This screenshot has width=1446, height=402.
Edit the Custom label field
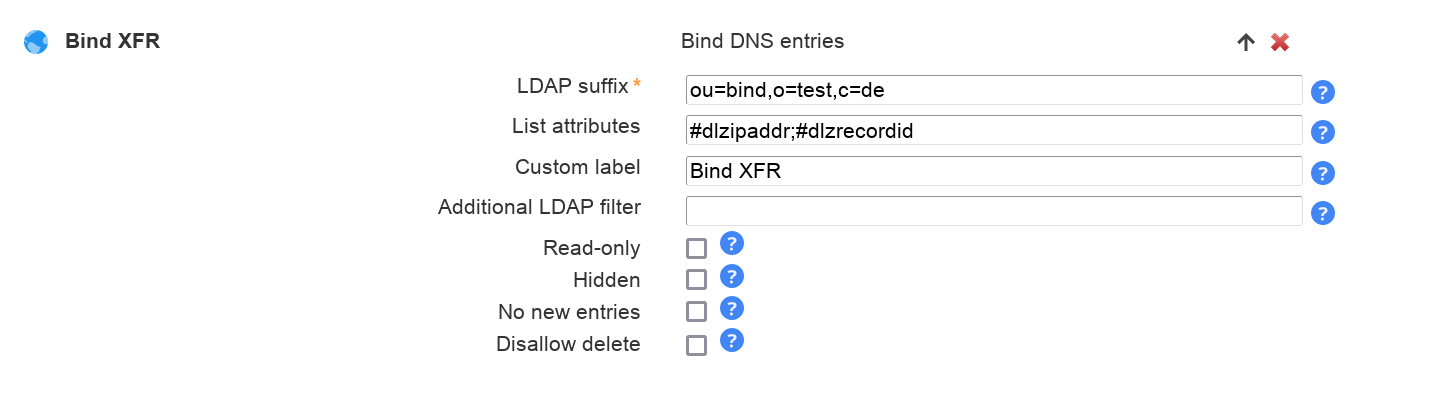(993, 171)
